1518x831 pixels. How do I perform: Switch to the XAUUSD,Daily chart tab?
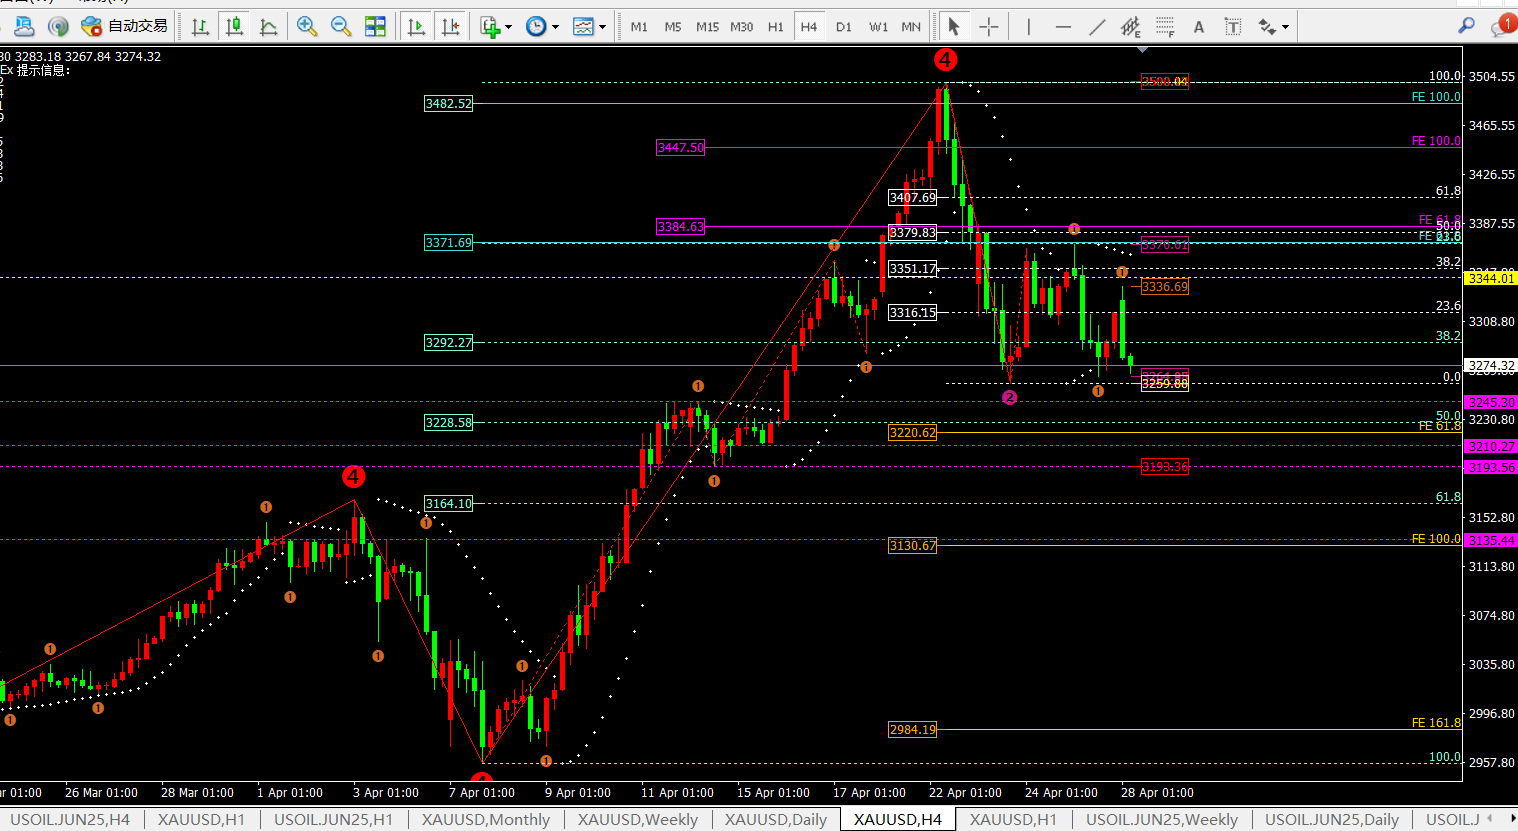775,820
